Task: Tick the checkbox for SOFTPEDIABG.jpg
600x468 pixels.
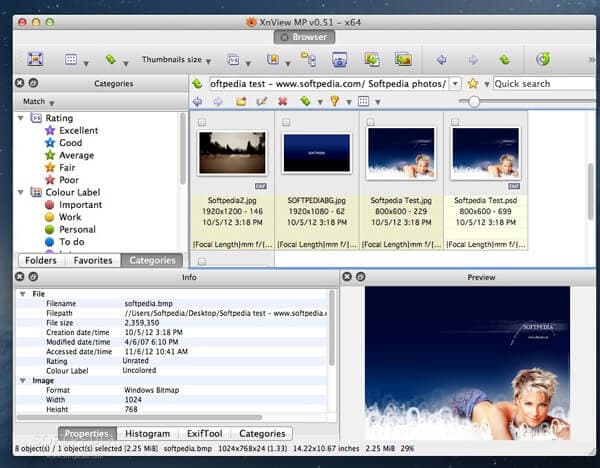Action: 286,122
